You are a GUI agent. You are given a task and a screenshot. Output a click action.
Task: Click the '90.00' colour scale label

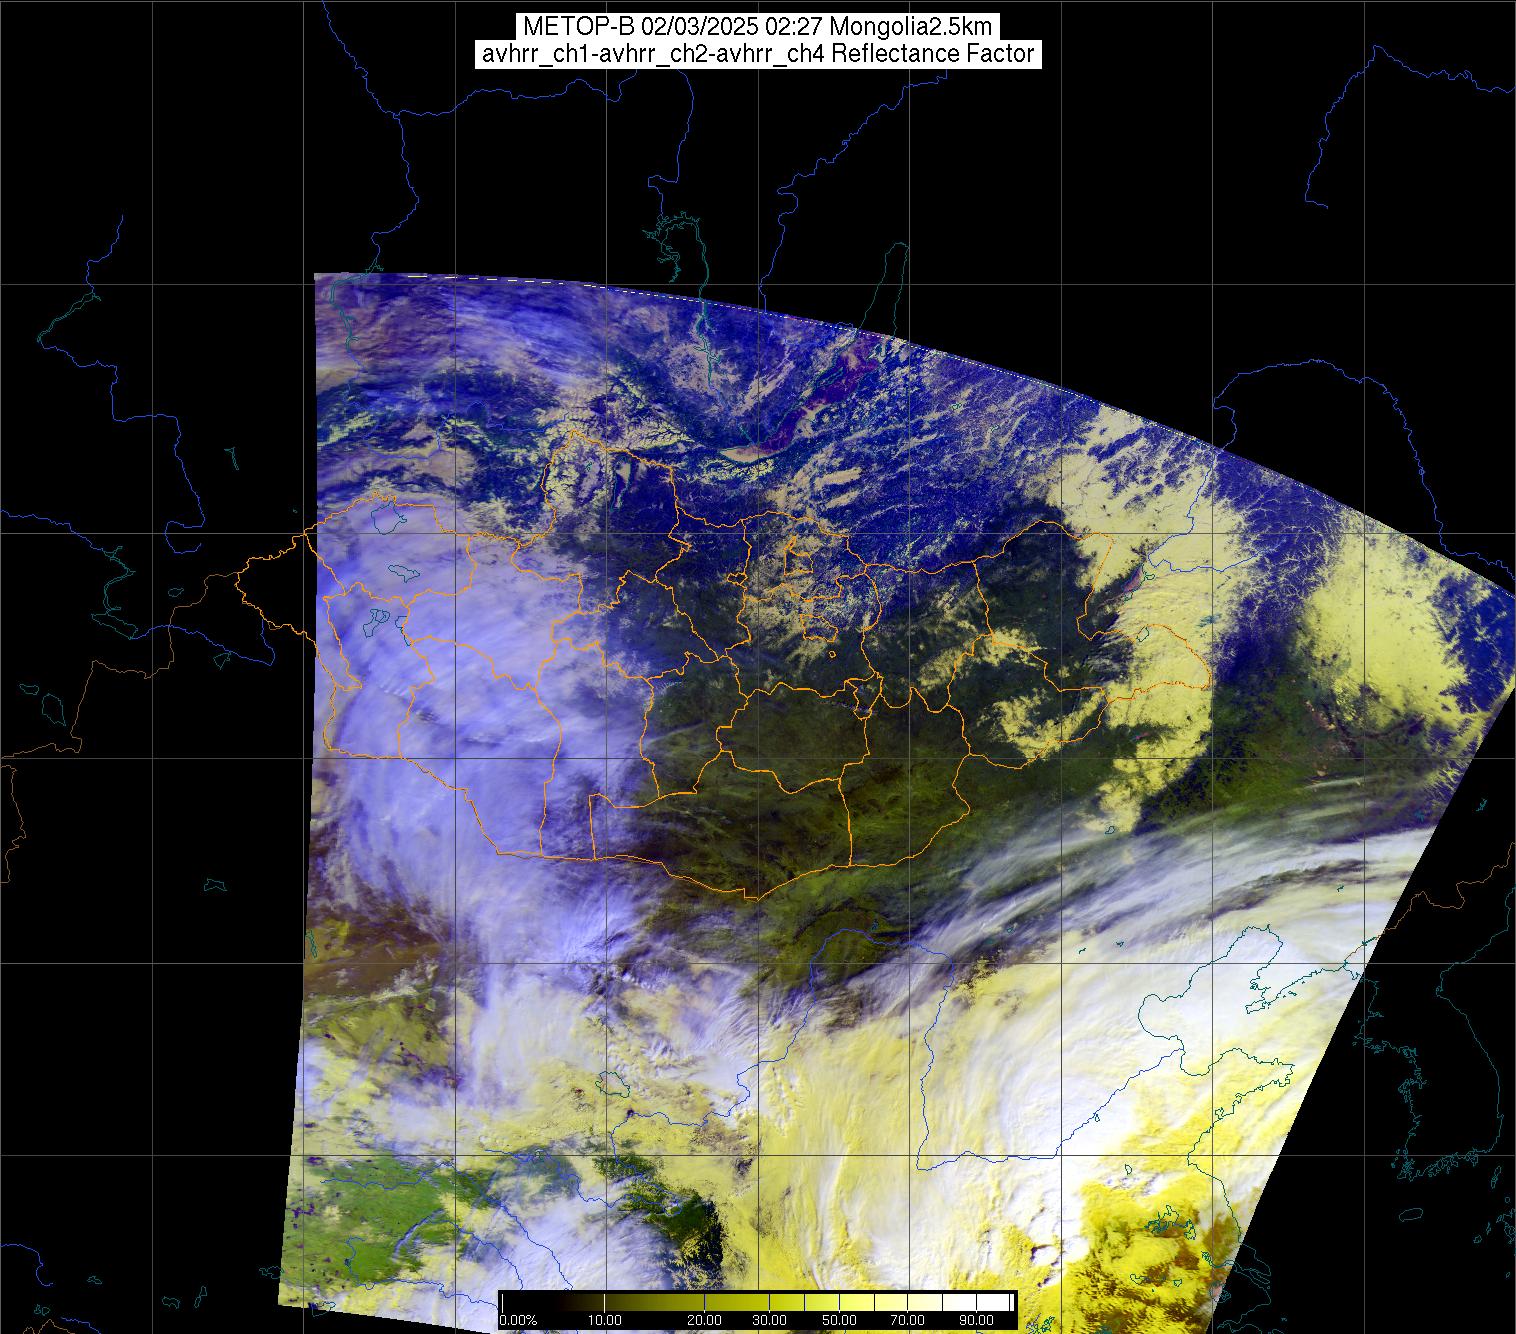977,1321
